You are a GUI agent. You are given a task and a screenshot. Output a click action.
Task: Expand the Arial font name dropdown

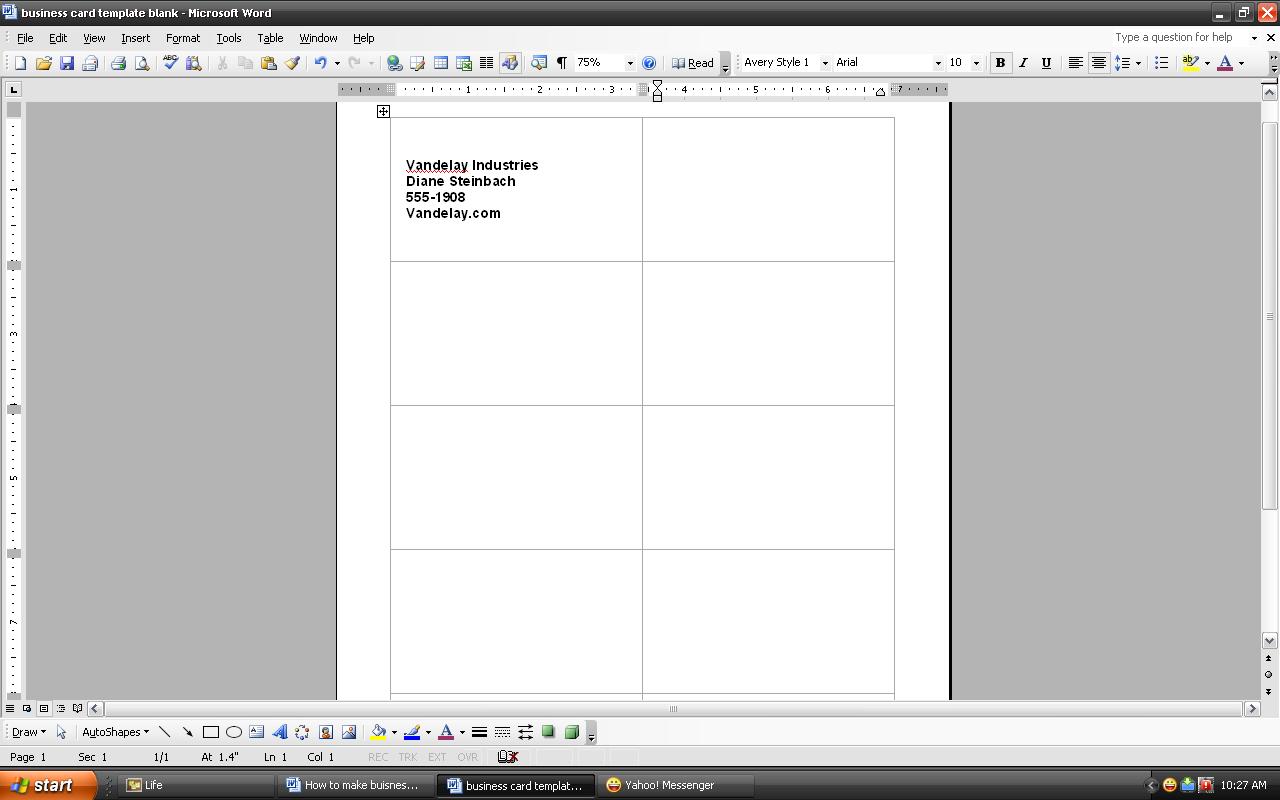point(937,63)
